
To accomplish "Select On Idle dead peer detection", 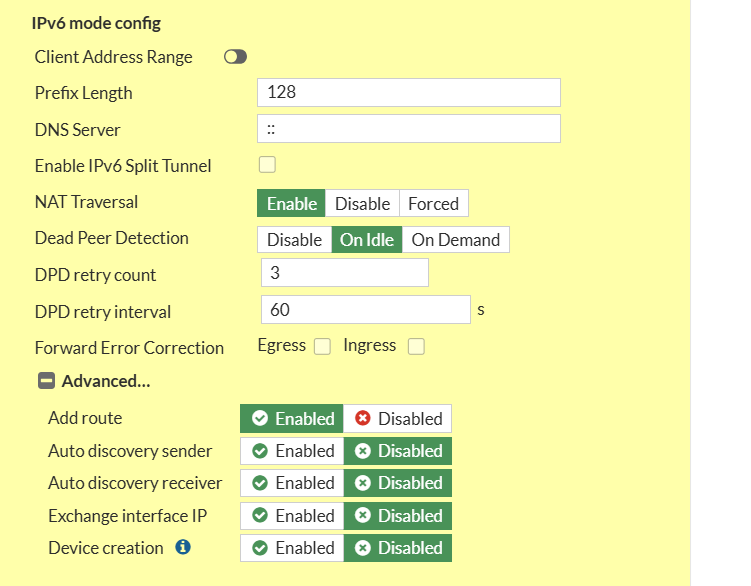I will click(367, 240).
